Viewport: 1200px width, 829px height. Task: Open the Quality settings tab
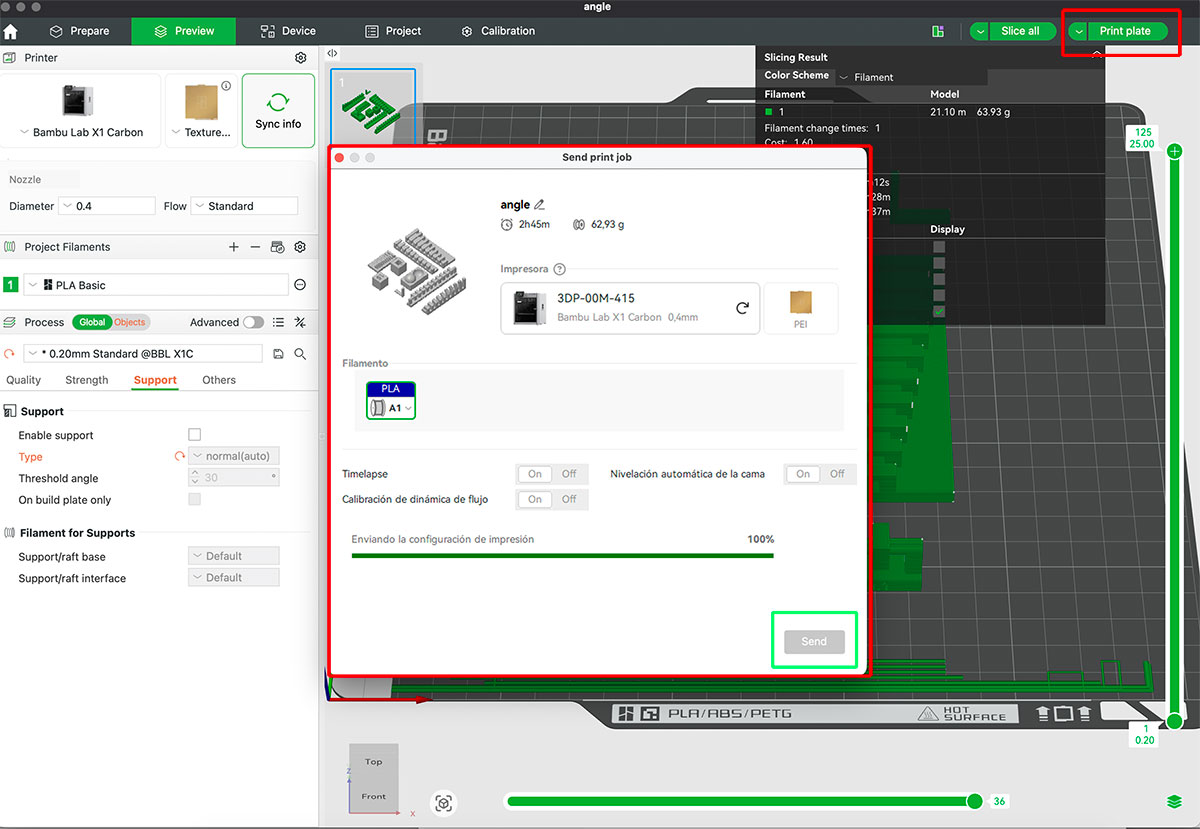coord(24,380)
